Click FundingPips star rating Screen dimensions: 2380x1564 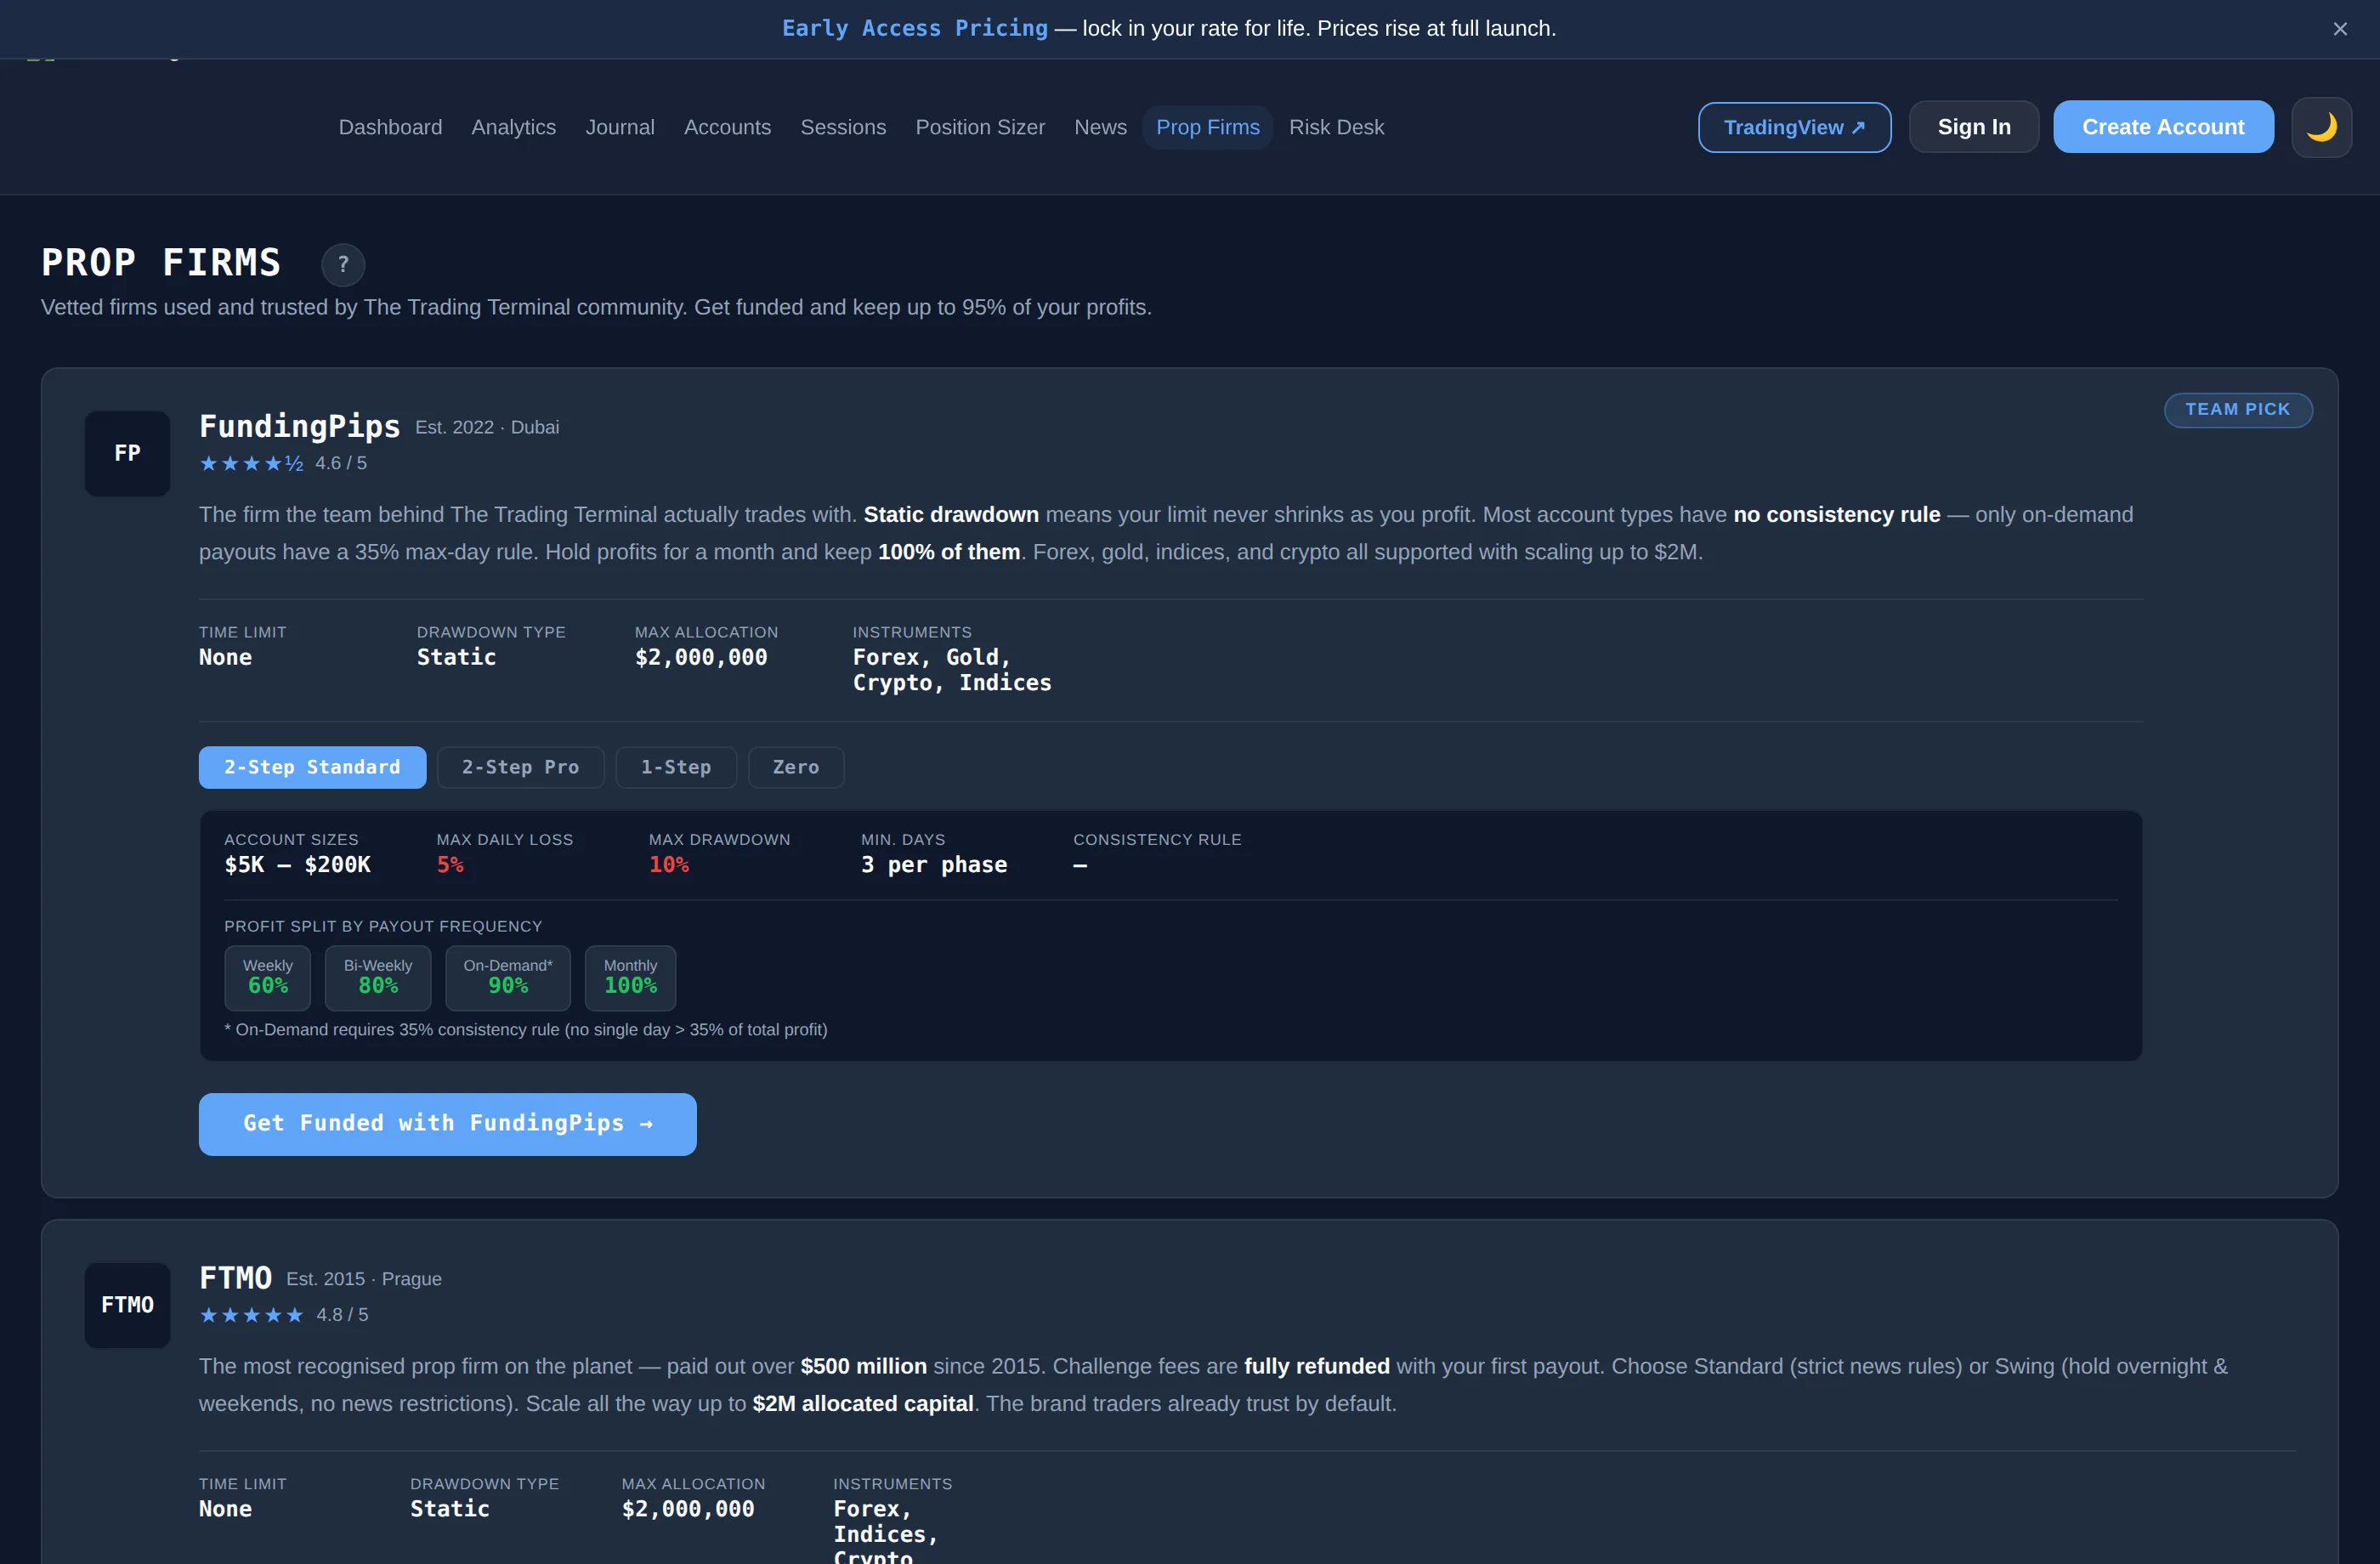[x=251, y=463]
